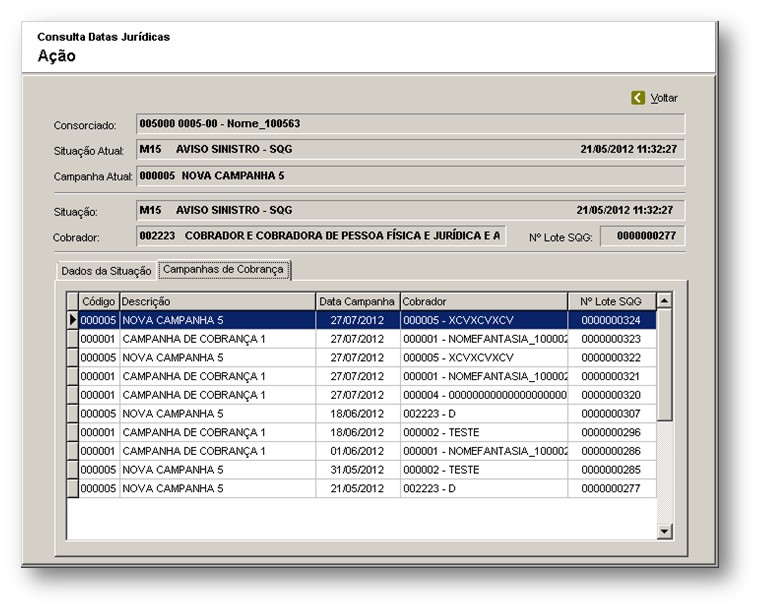Select lote cell 0000000286

(x=612, y=451)
